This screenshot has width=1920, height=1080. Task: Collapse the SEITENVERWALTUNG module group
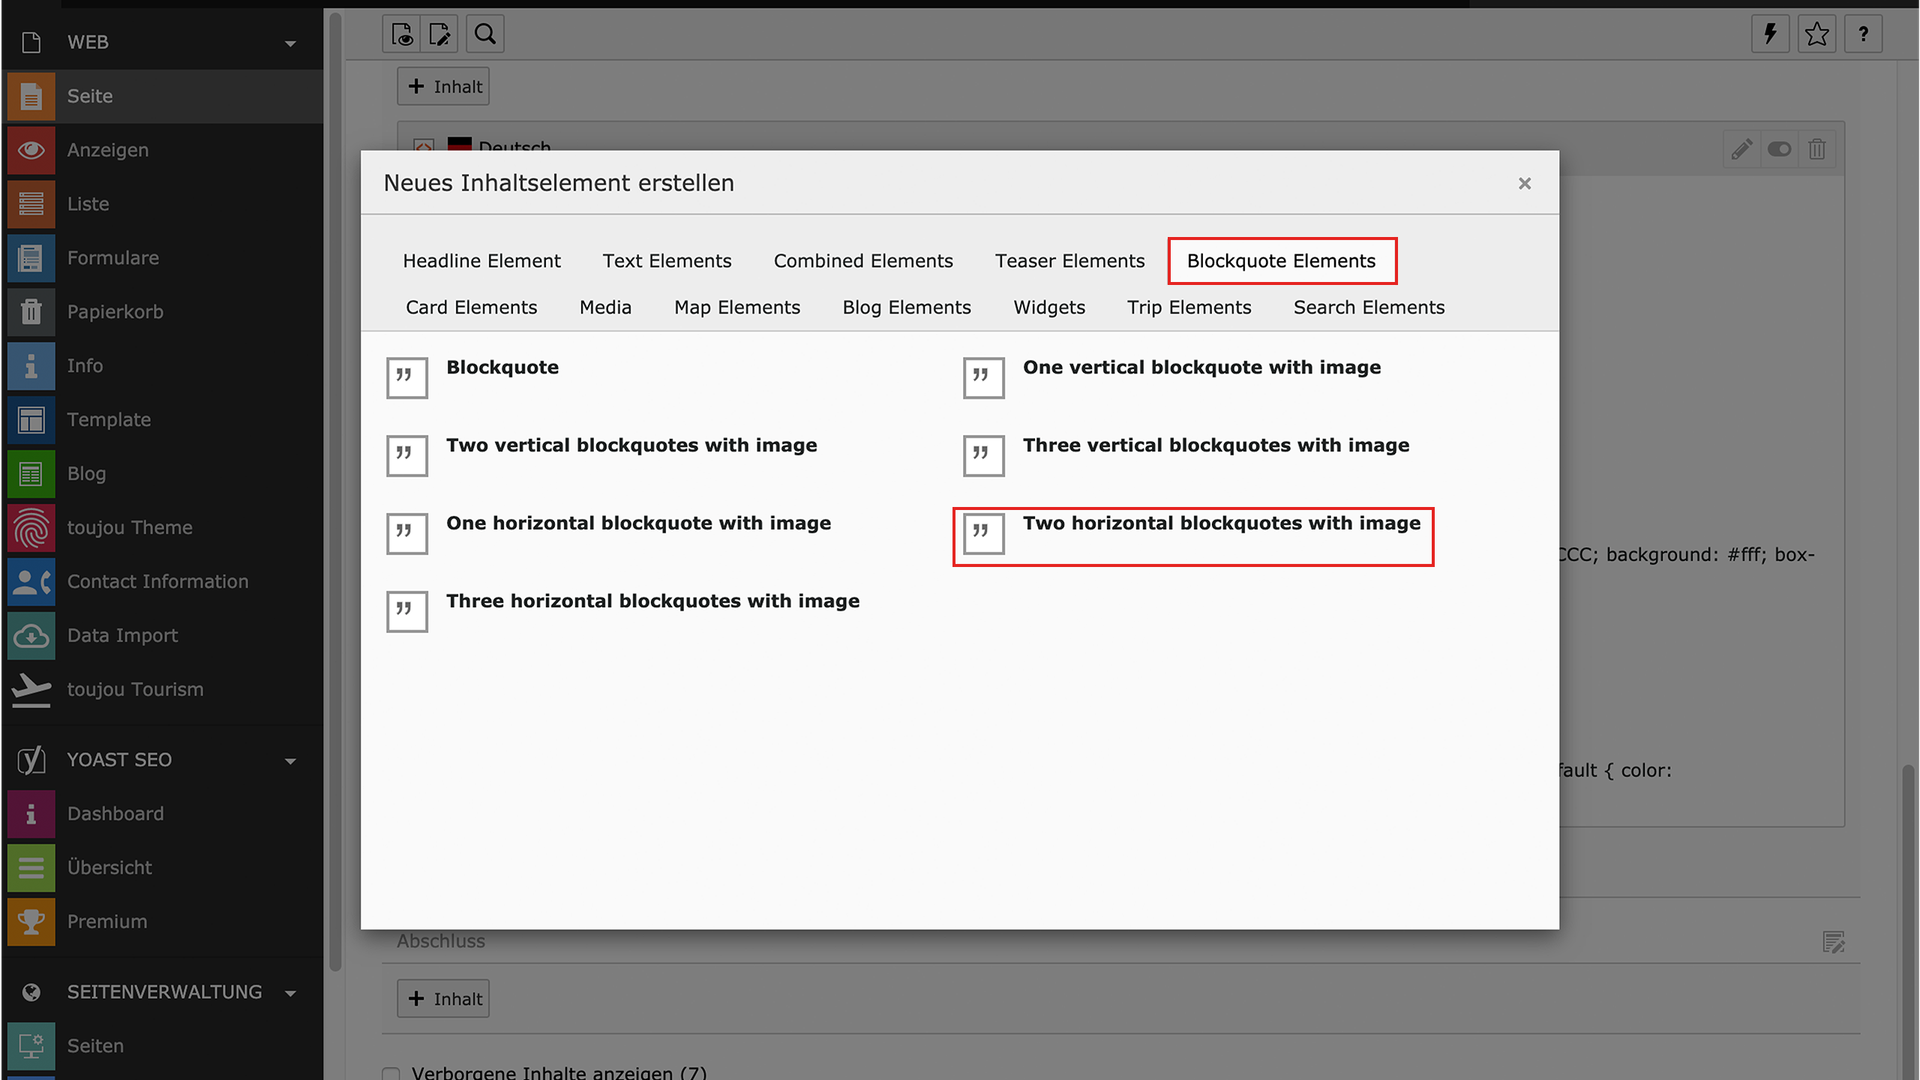click(290, 993)
